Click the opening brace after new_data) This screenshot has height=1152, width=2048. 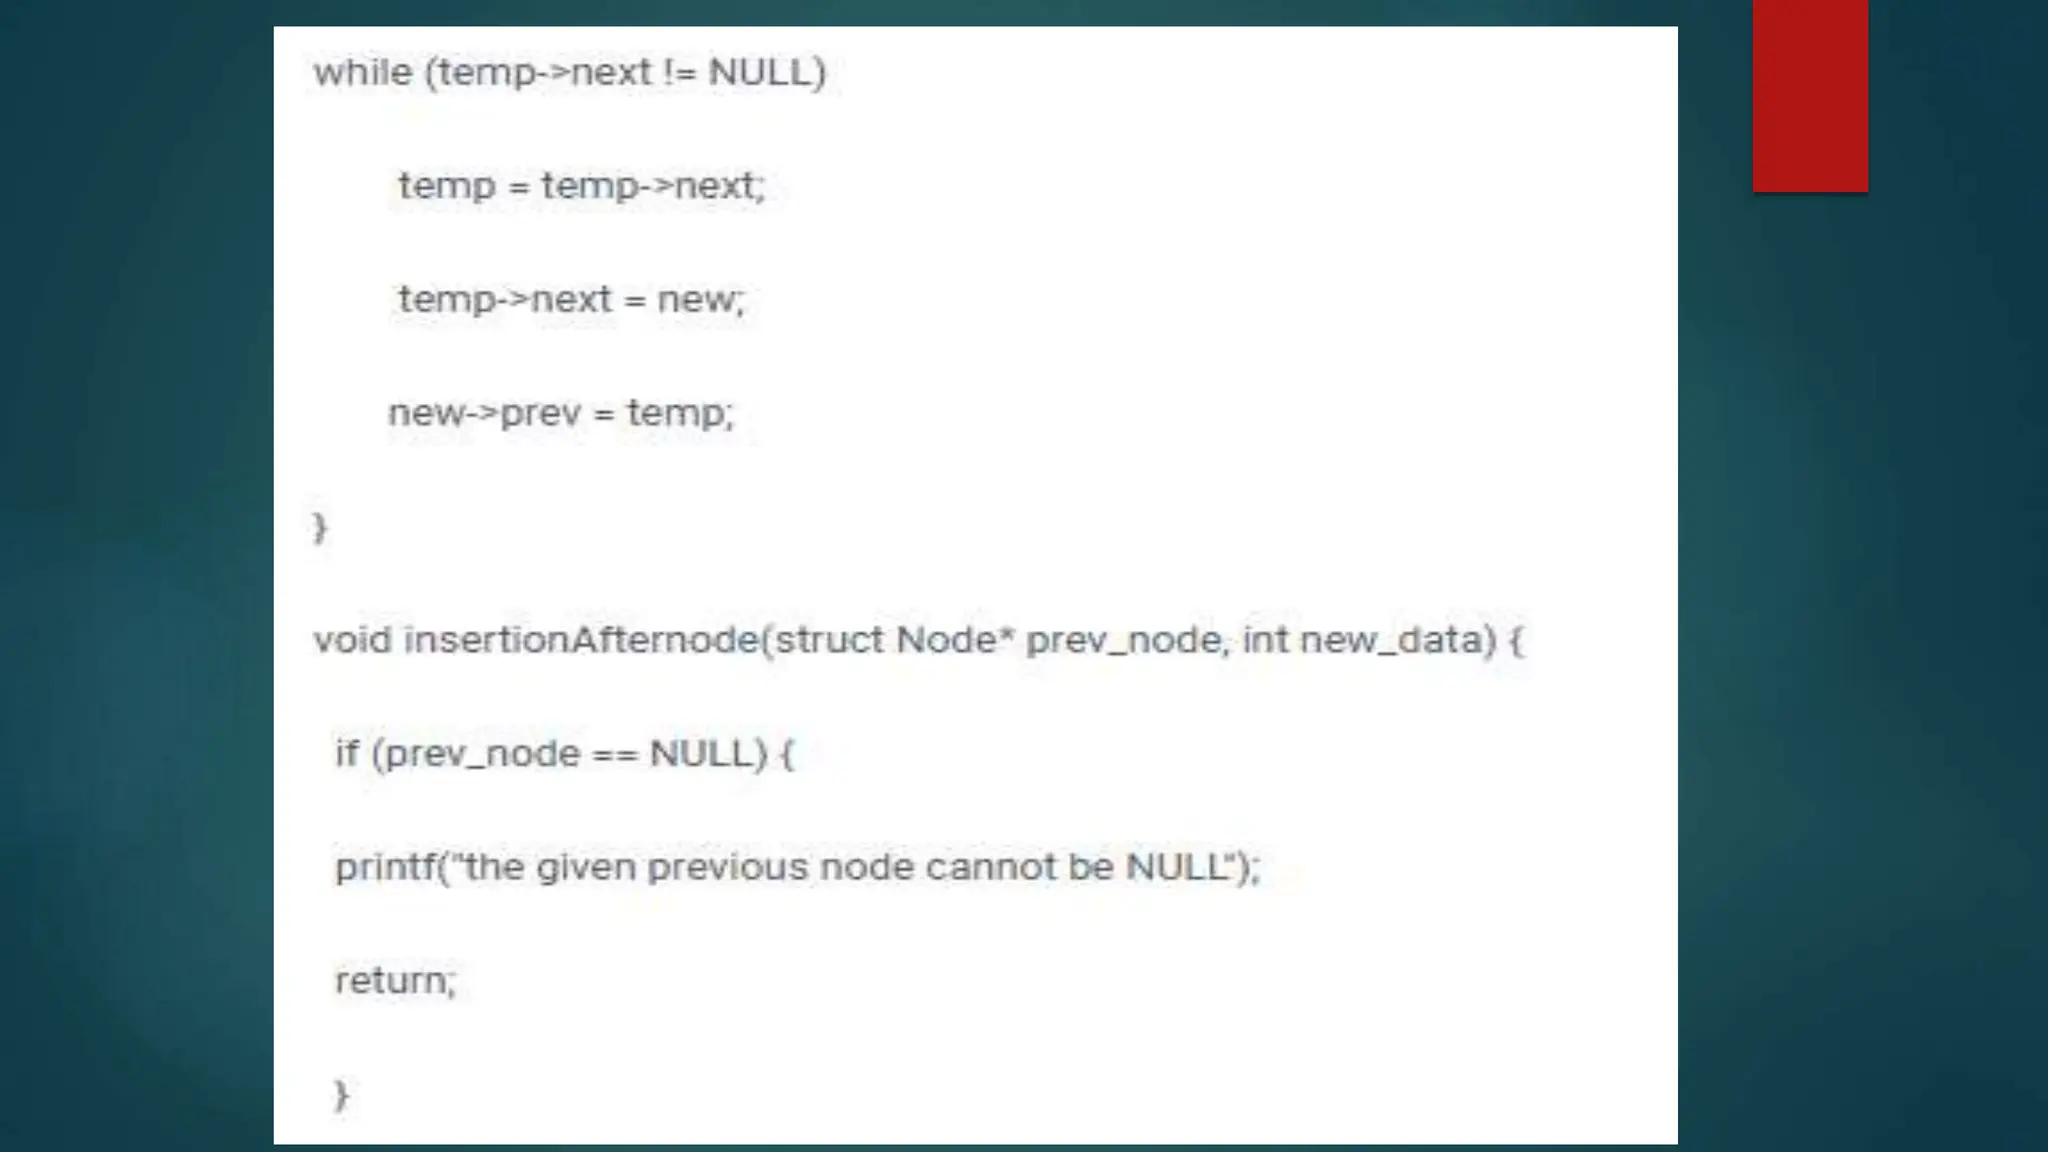[1516, 640]
